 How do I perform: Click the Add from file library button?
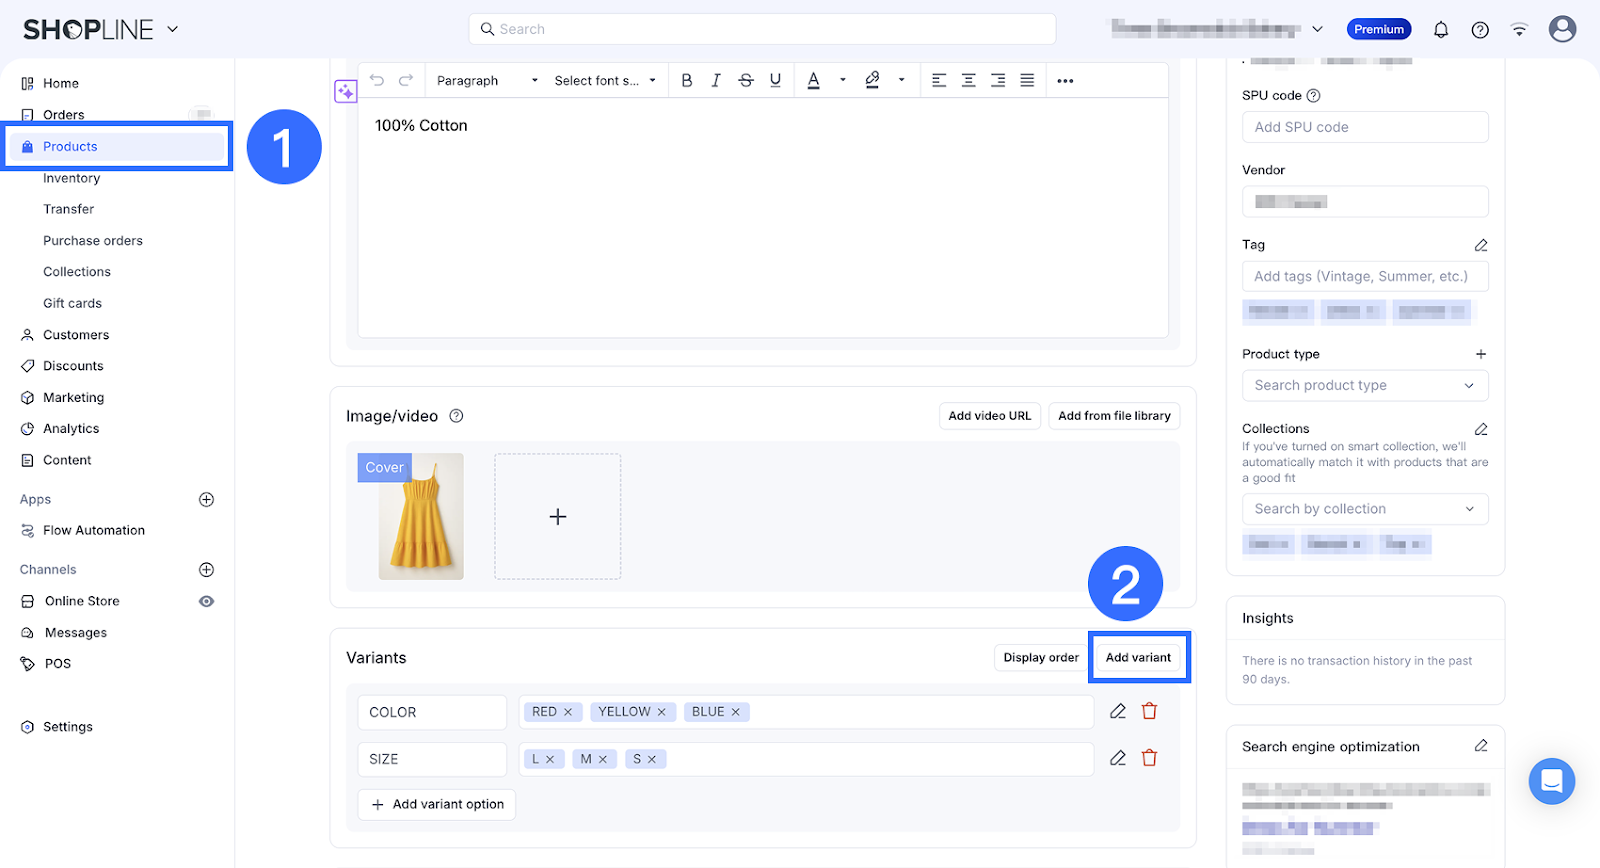tap(1114, 416)
